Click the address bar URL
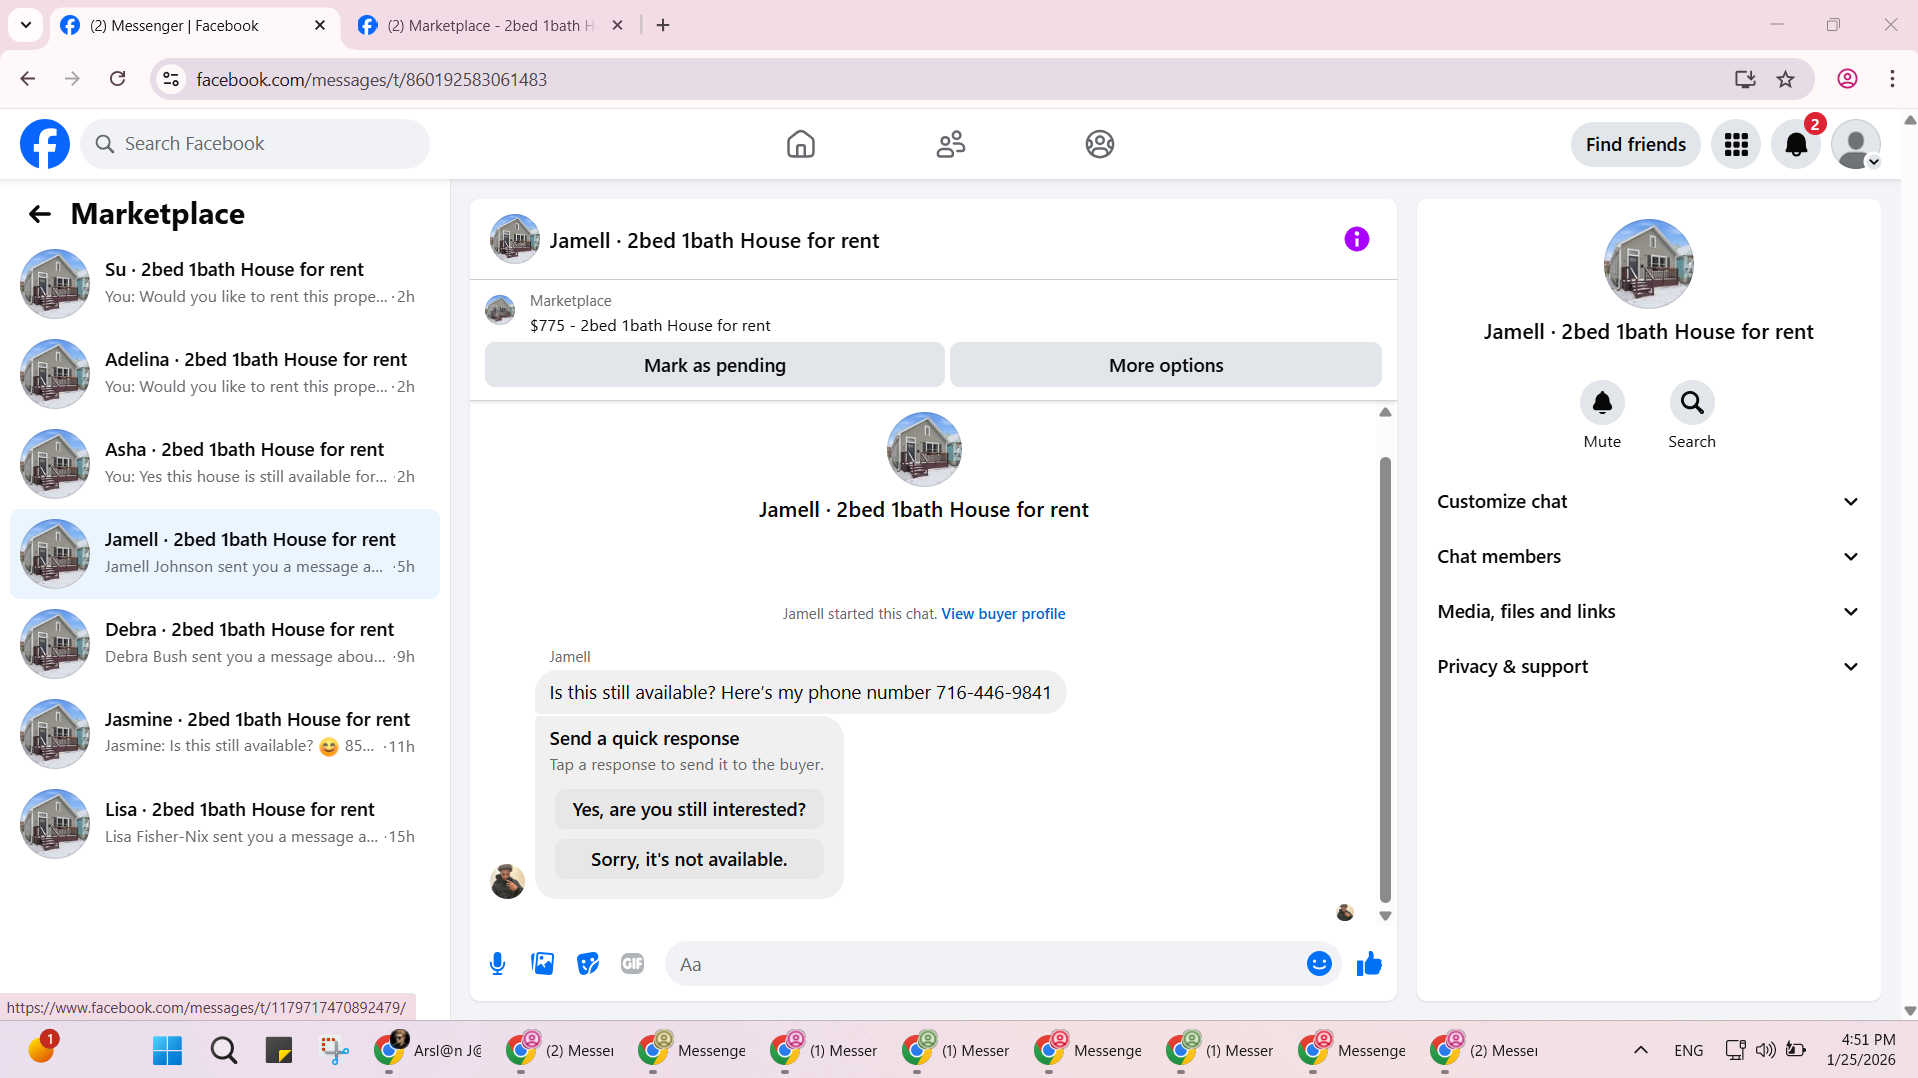The height and width of the screenshot is (1078, 1918). [x=372, y=79]
